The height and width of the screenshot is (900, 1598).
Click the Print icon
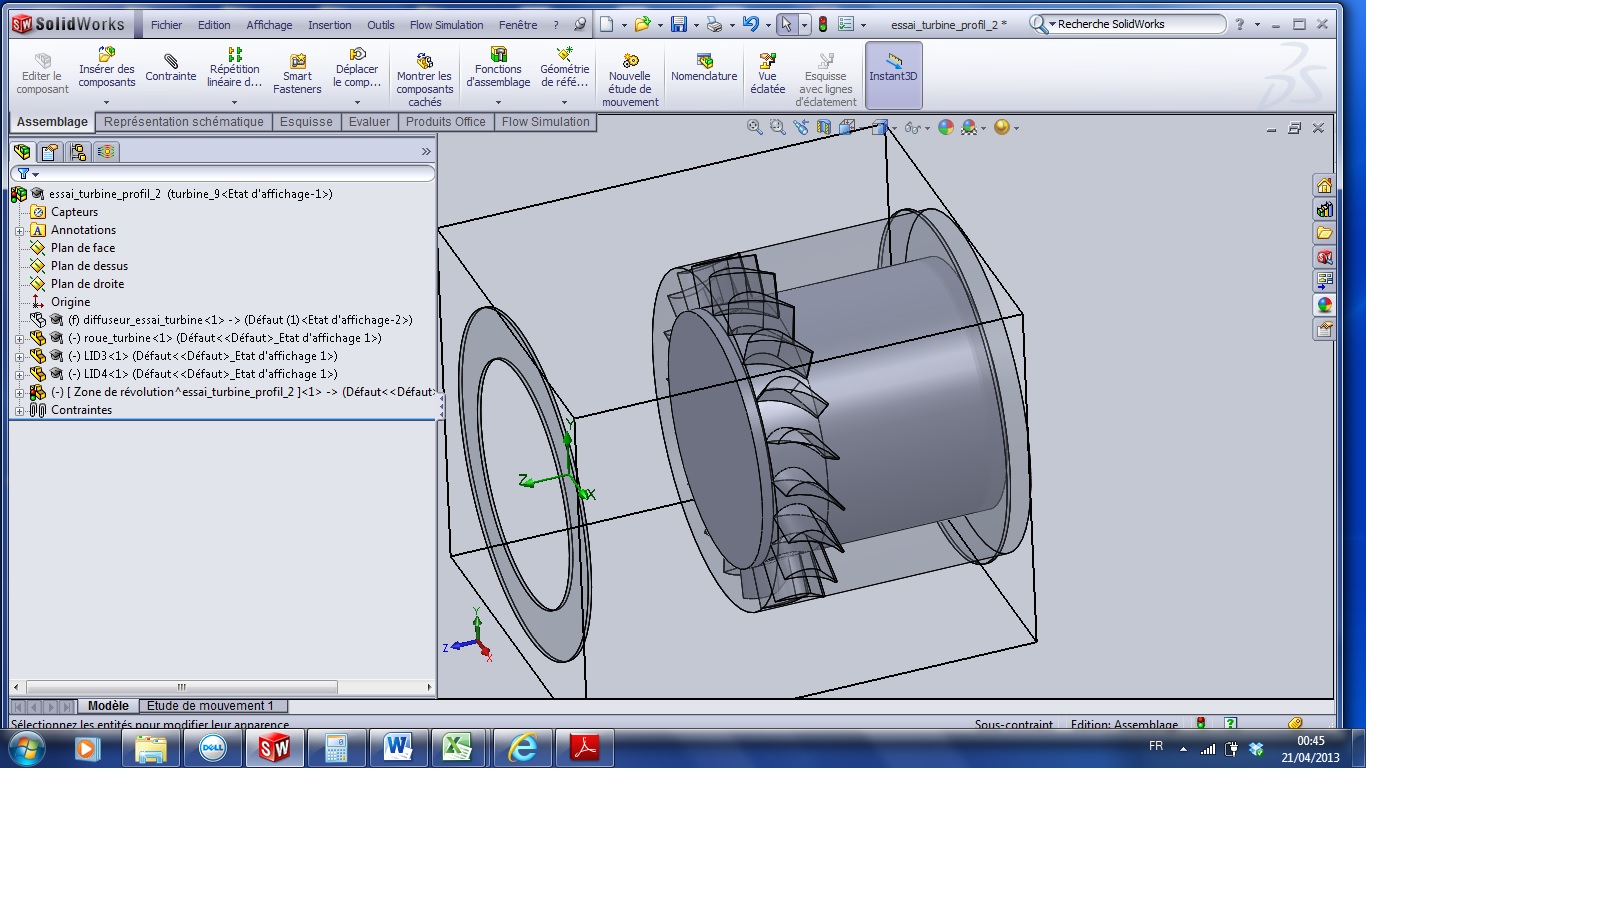click(714, 24)
